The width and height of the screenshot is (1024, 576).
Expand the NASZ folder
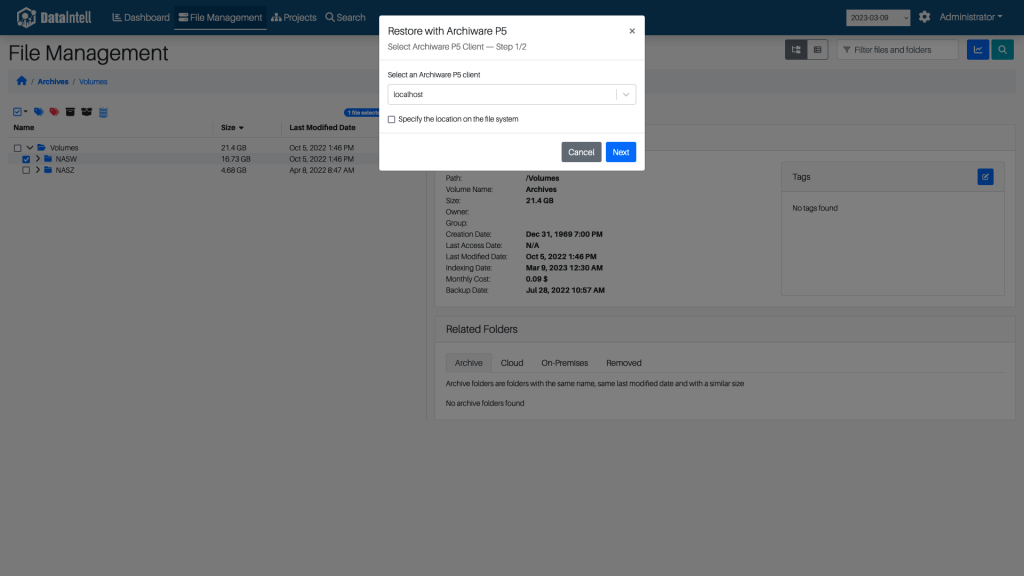click(38, 170)
